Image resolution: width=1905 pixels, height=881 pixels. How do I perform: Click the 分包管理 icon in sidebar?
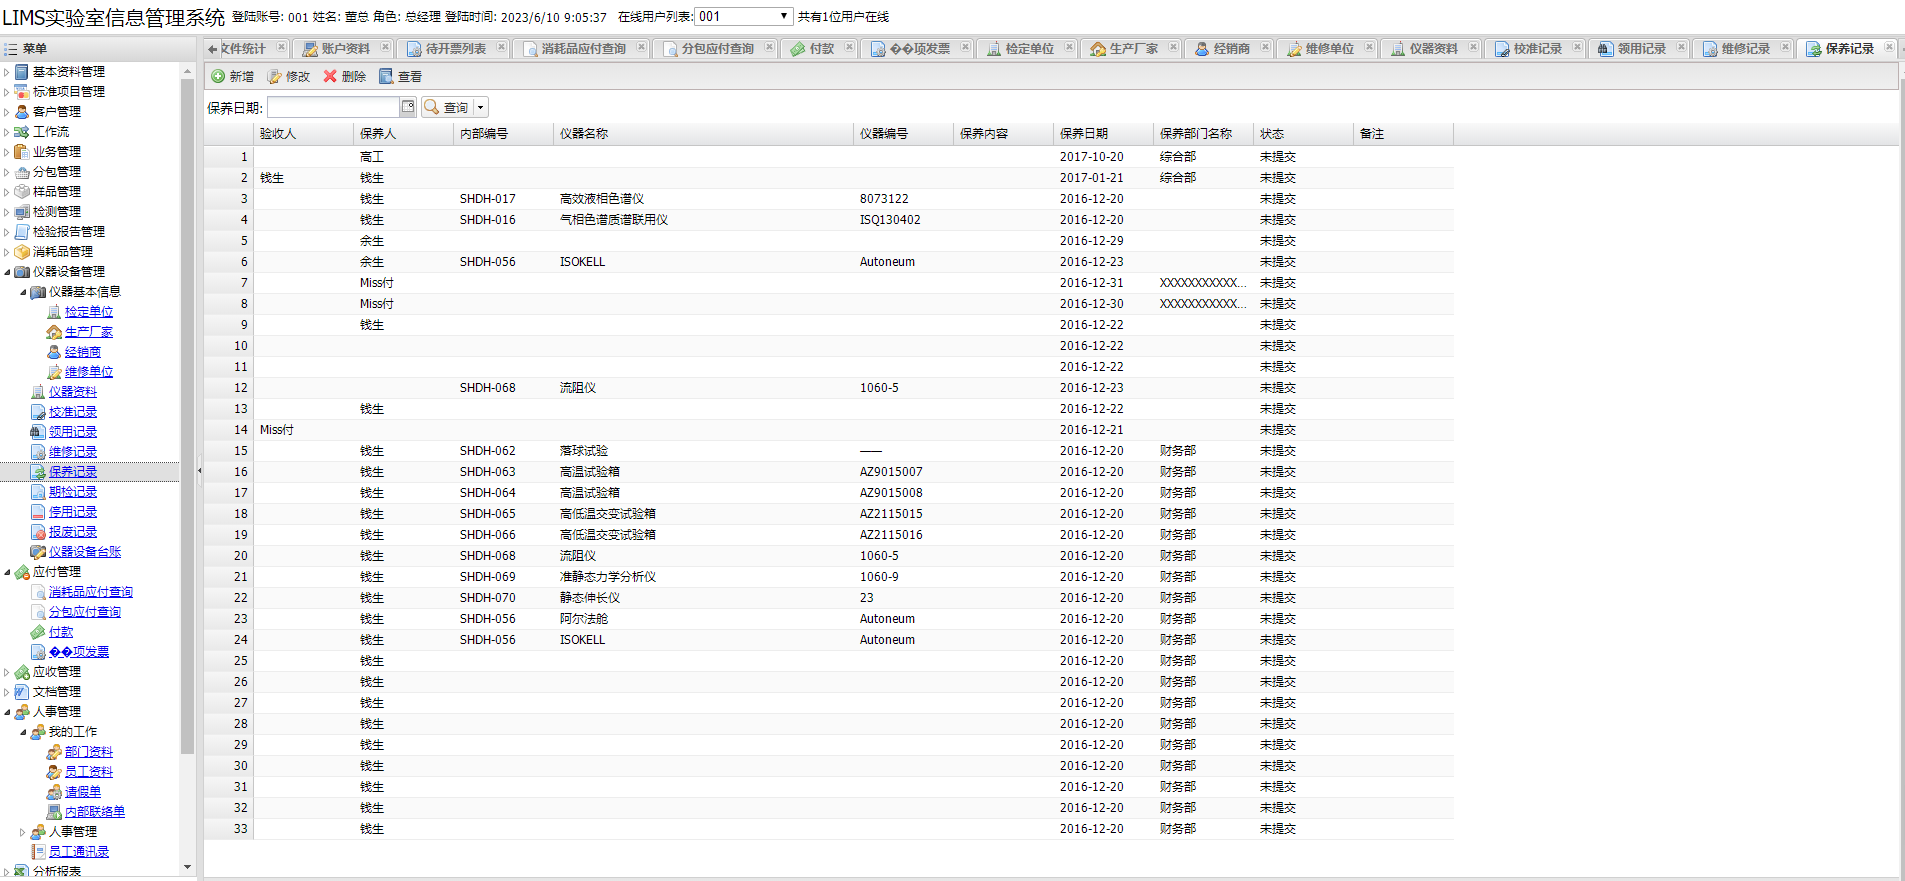pyautogui.click(x=22, y=172)
